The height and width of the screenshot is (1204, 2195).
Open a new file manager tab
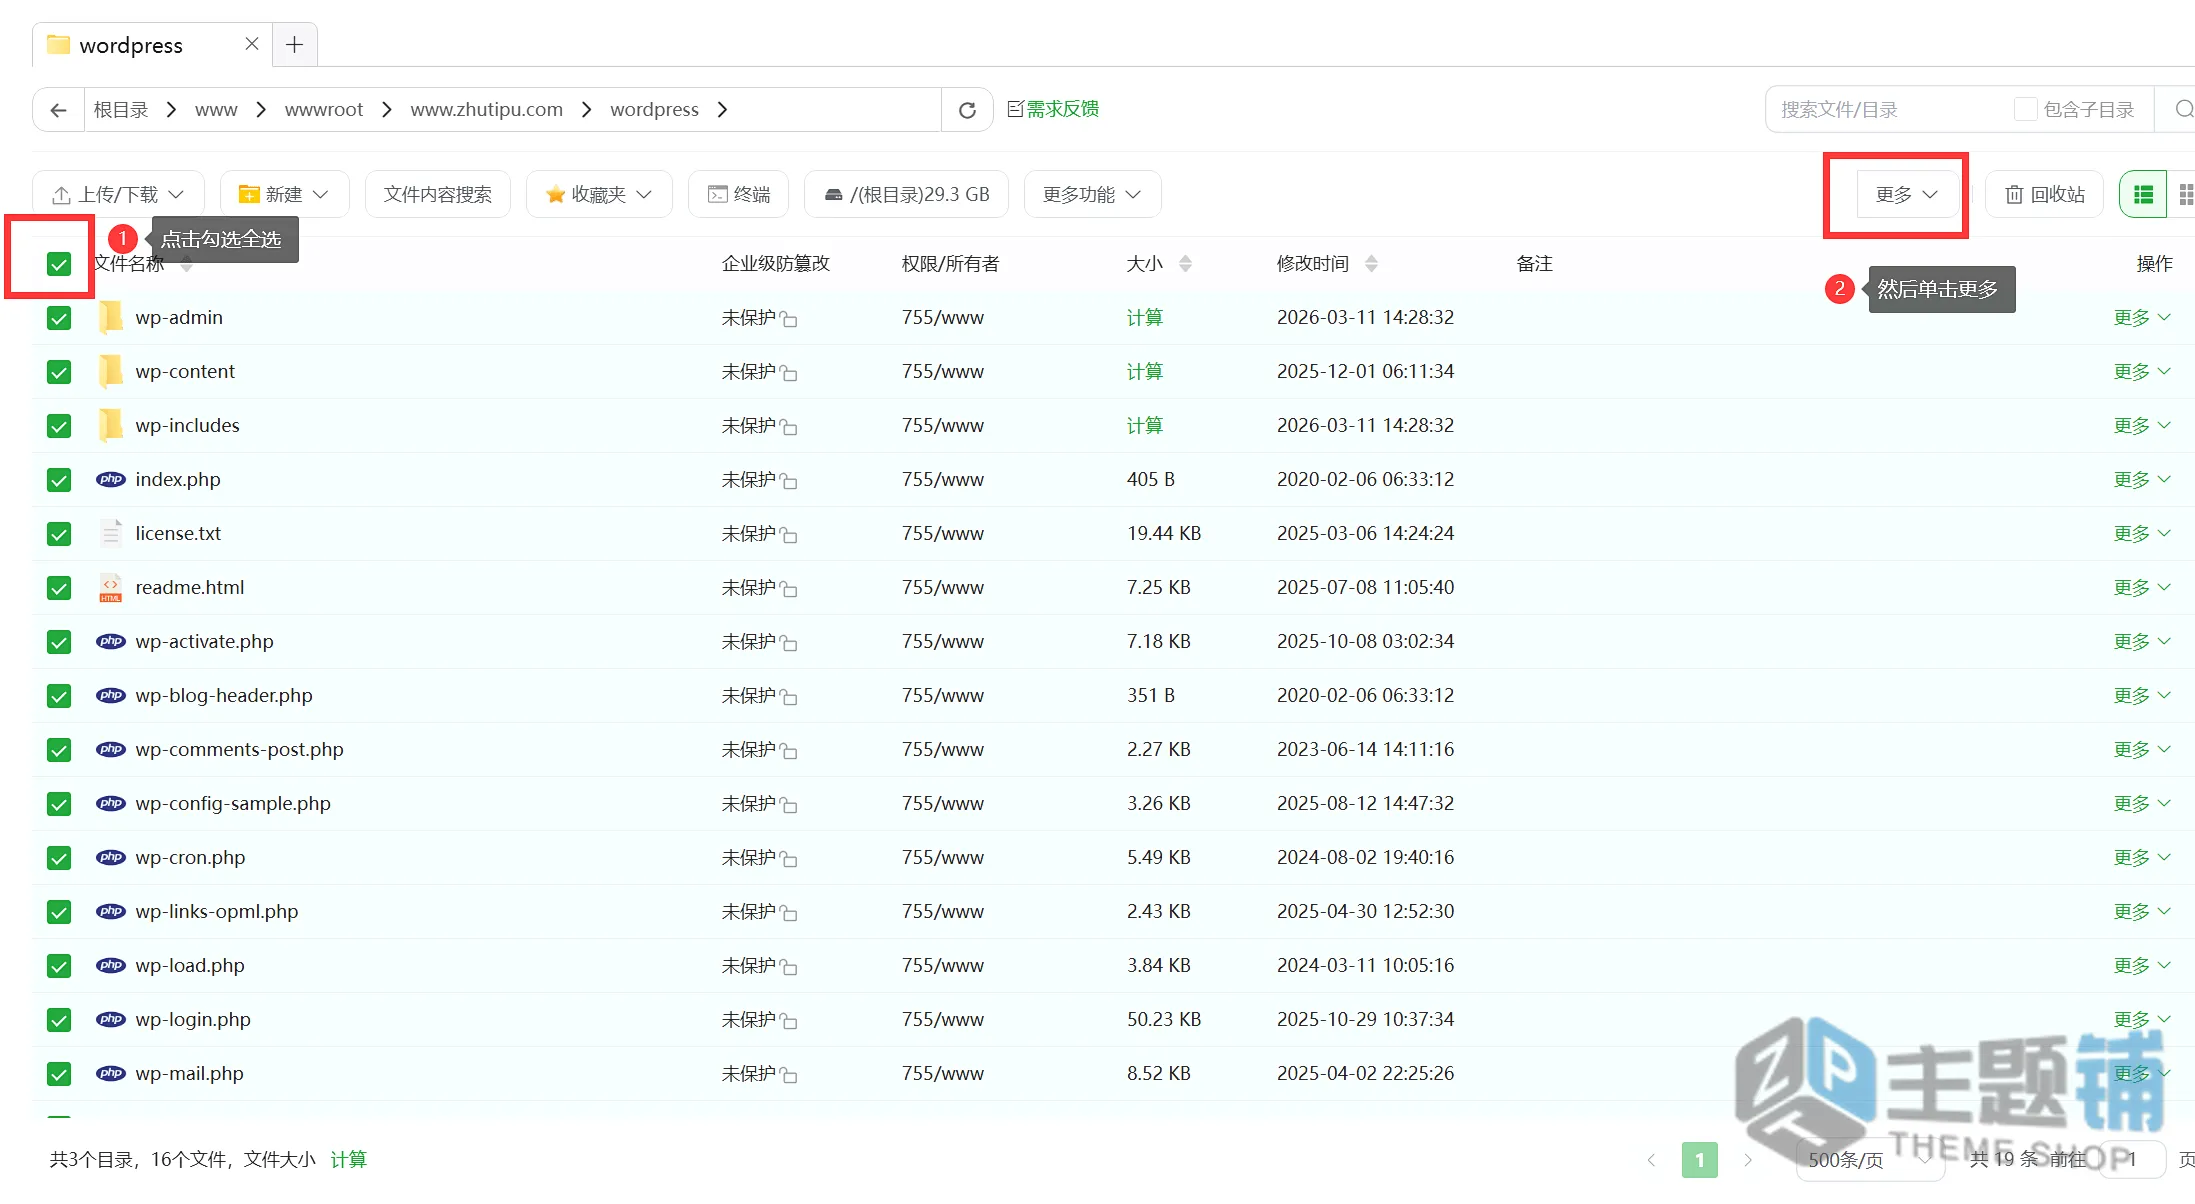click(294, 45)
